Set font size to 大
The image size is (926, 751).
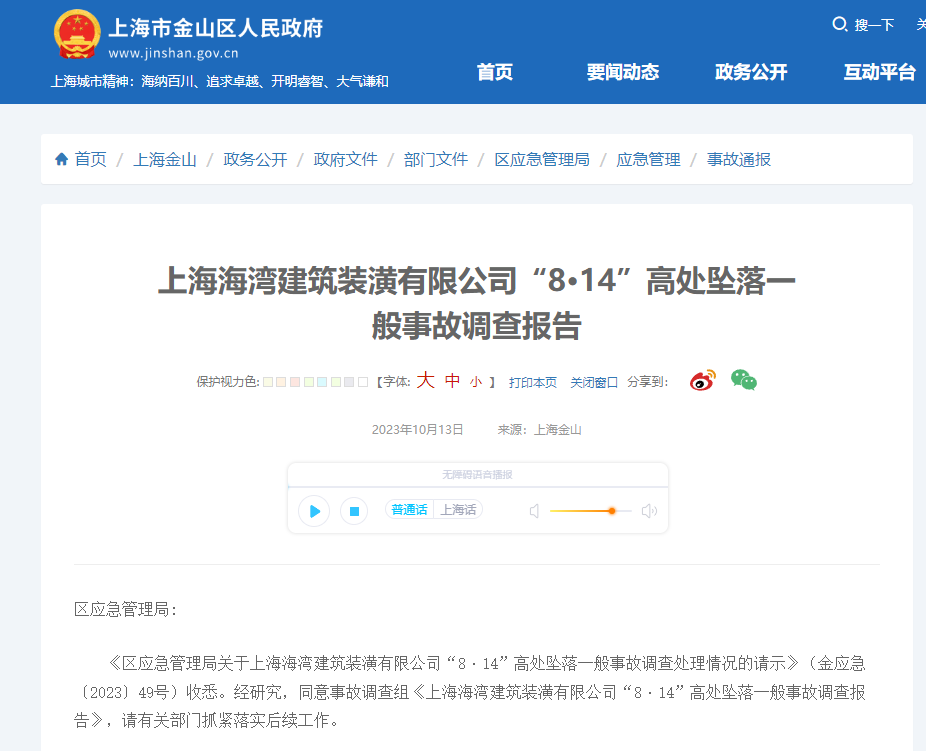(425, 381)
